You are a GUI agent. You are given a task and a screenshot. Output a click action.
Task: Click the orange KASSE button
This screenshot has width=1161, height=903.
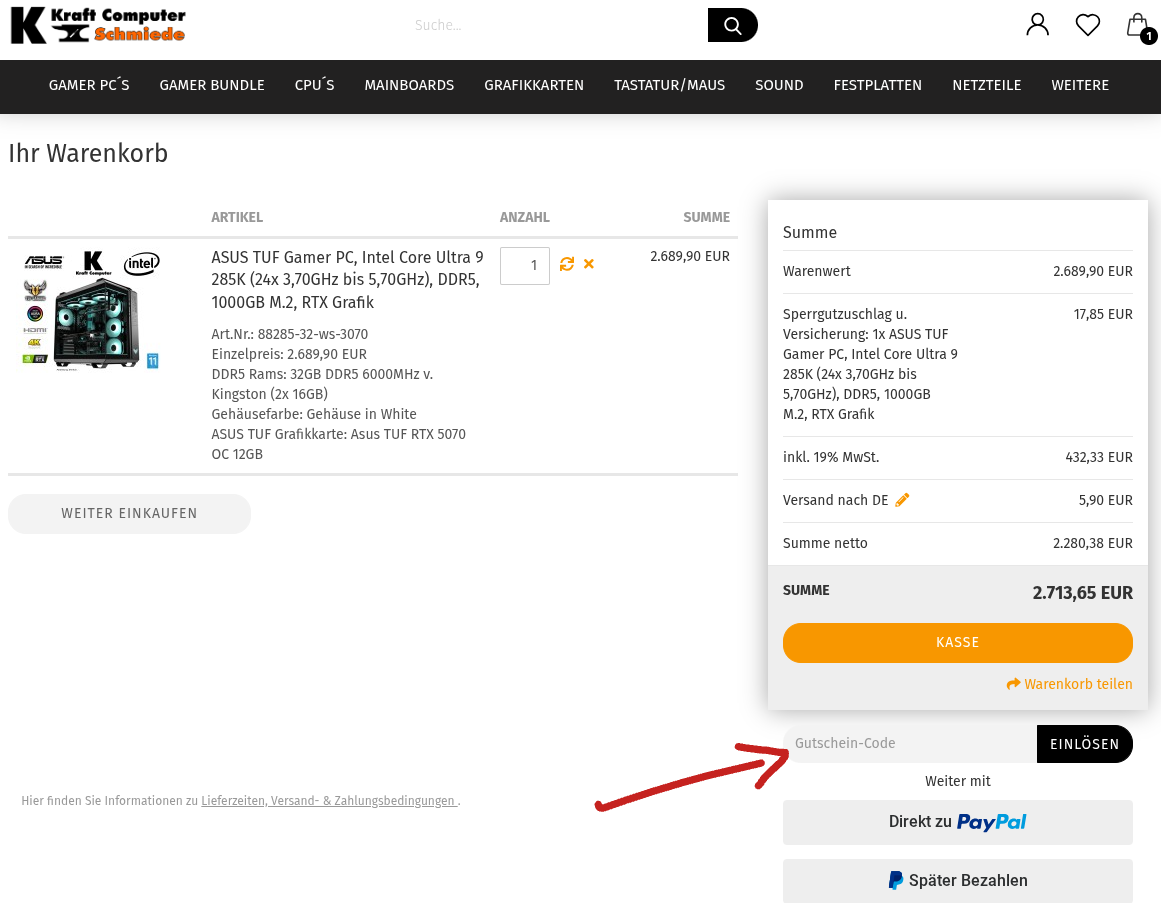(x=957, y=643)
